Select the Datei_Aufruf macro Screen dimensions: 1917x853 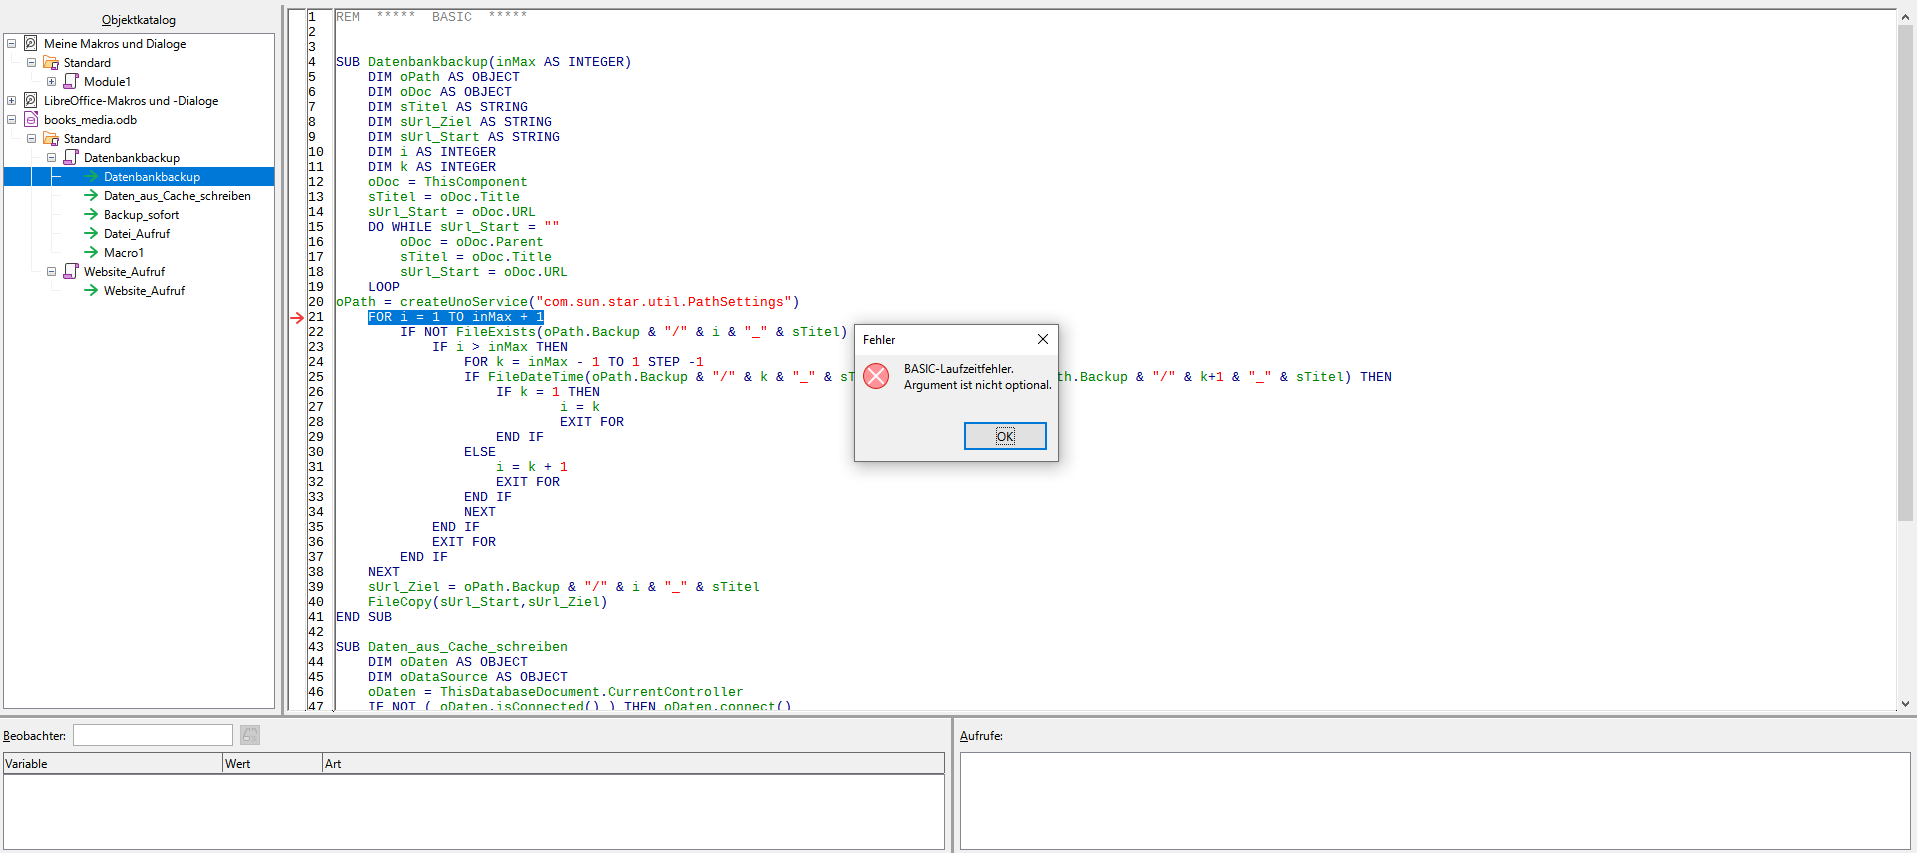[x=137, y=234]
